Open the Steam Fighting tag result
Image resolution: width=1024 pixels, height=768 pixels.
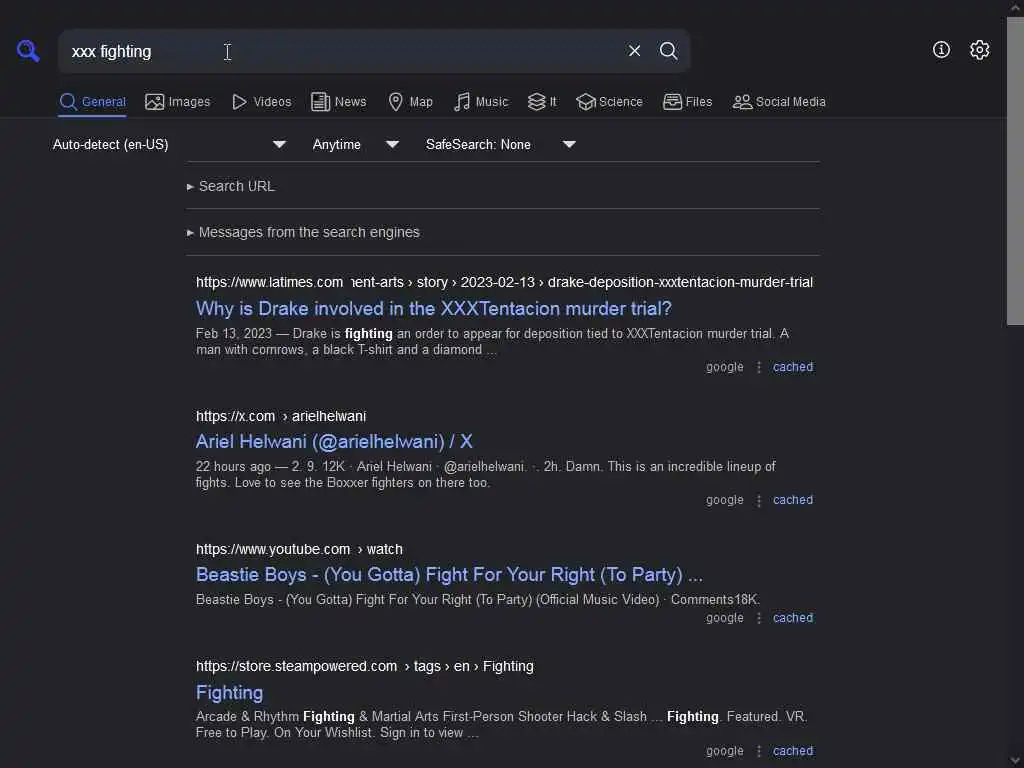229,692
